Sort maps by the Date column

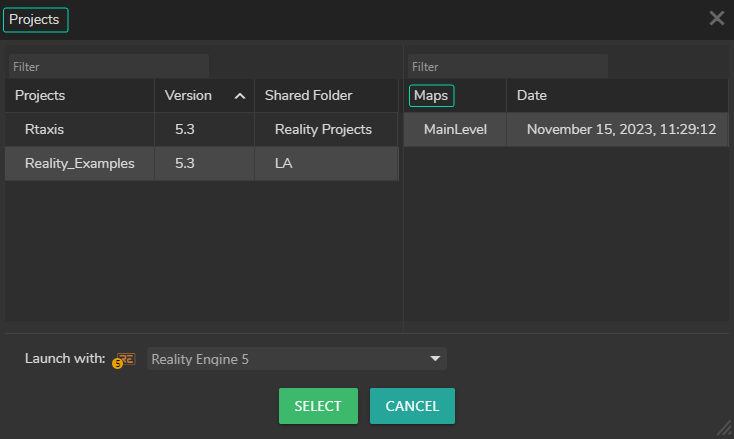pos(532,96)
